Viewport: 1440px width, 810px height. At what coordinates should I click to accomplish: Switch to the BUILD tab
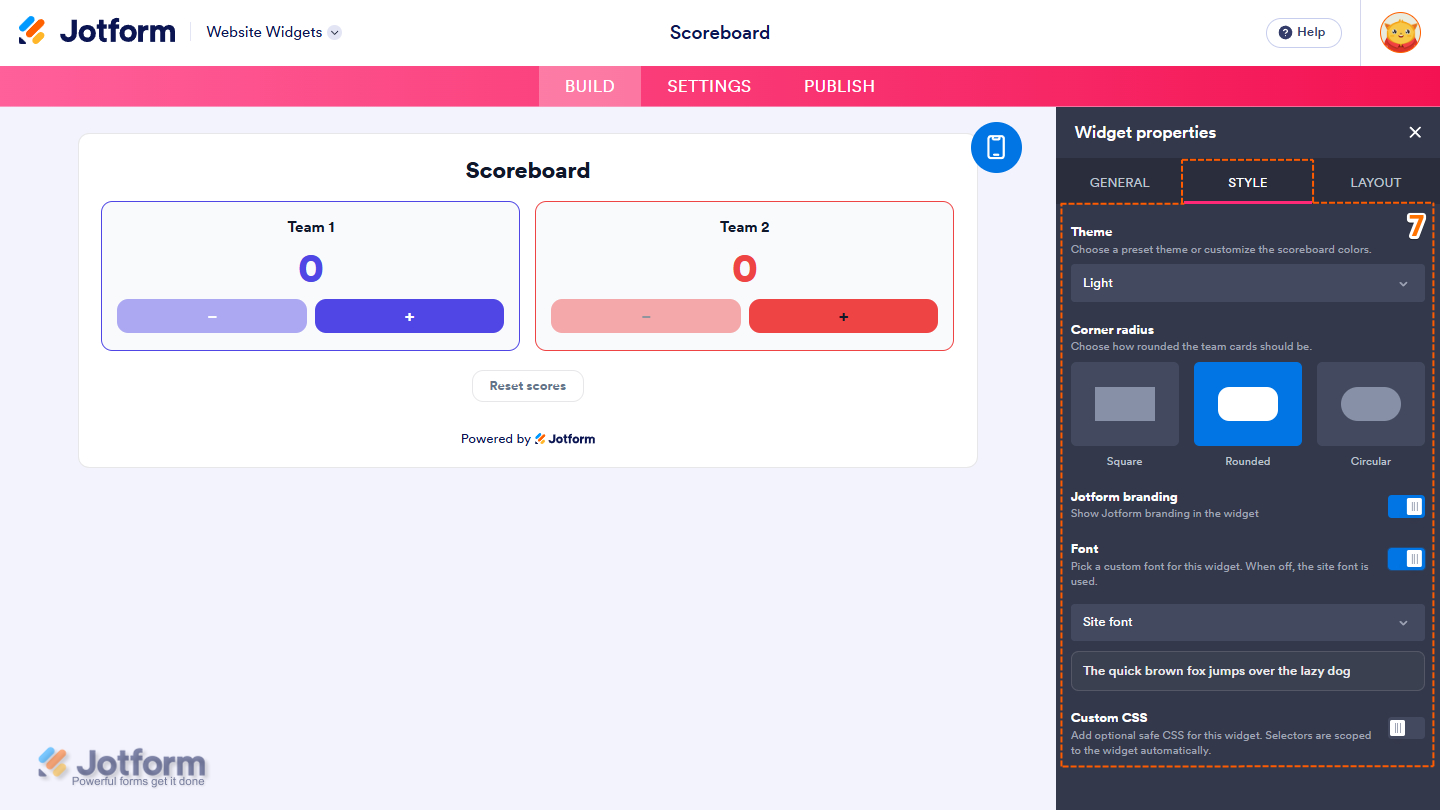[x=590, y=86]
